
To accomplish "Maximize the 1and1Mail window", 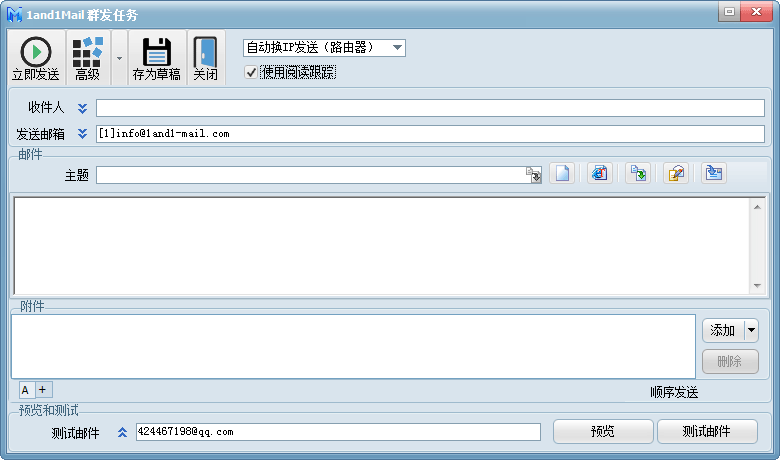I will click(729, 11).
